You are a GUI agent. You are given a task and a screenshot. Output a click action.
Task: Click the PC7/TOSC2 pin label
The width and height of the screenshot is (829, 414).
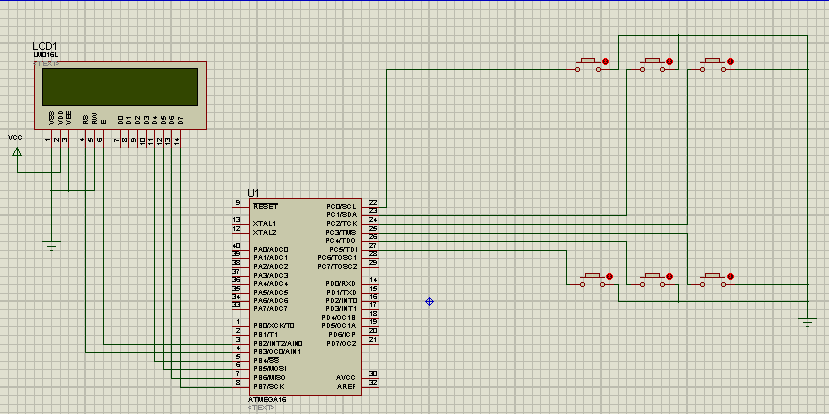337,266
